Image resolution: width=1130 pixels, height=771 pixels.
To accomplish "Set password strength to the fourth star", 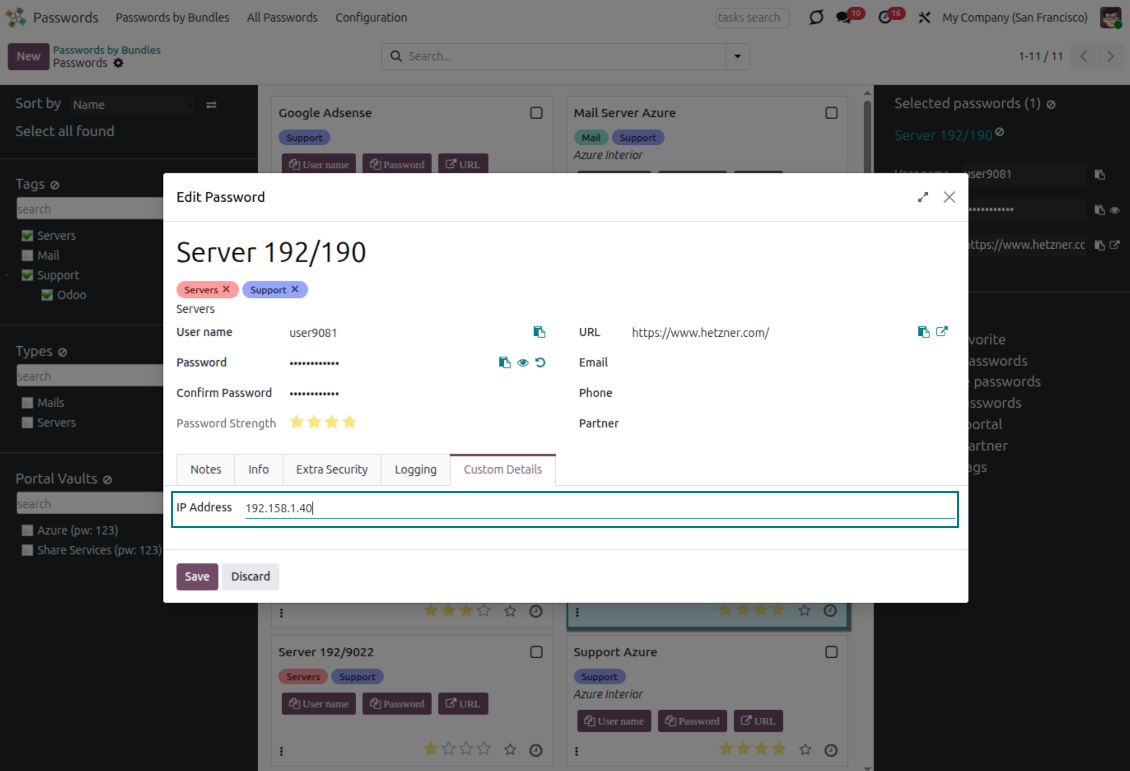I will click(349, 422).
